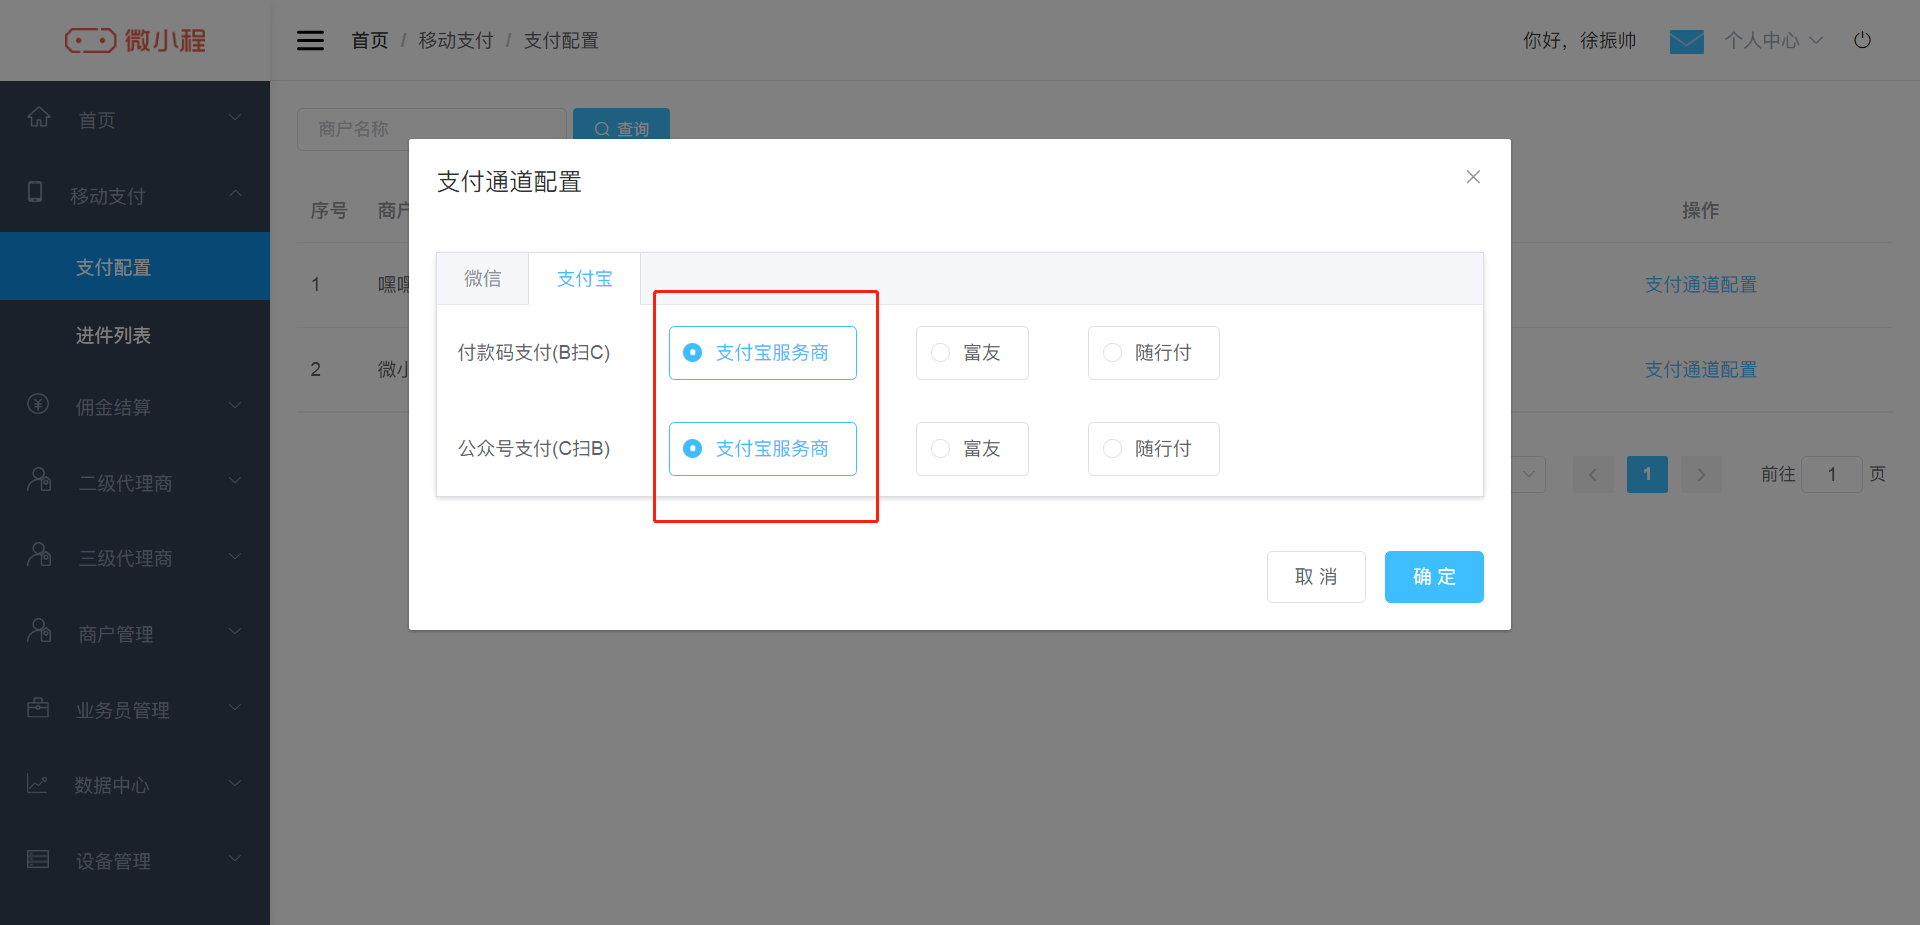Select 随行付 for 付款码支付(B扫C)

pyautogui.click(x=1153, y=353)
